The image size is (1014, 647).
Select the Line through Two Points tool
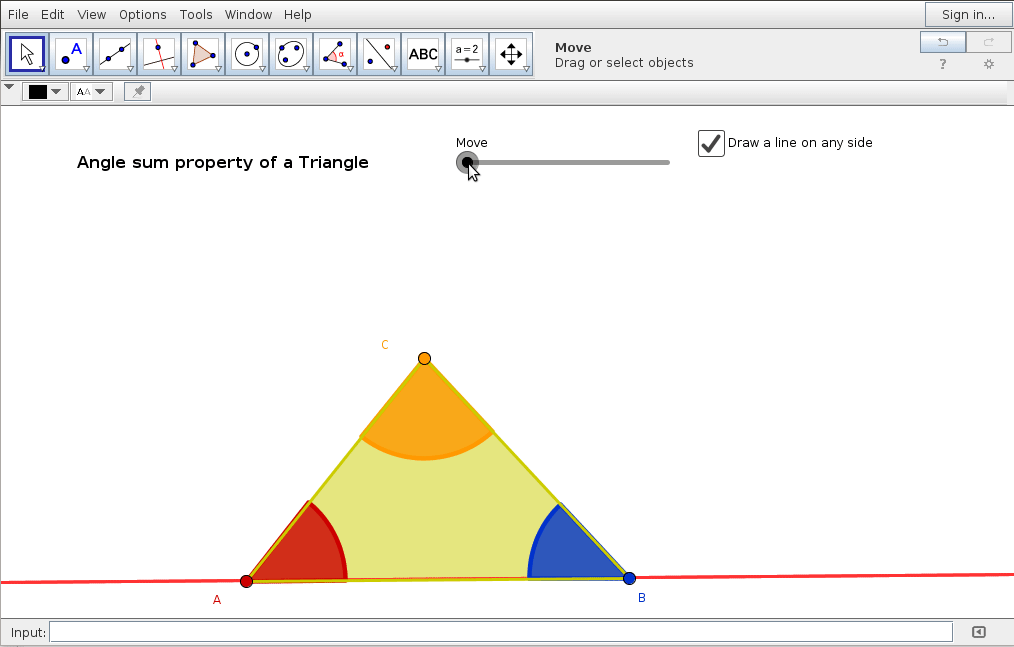pos(115,54)
